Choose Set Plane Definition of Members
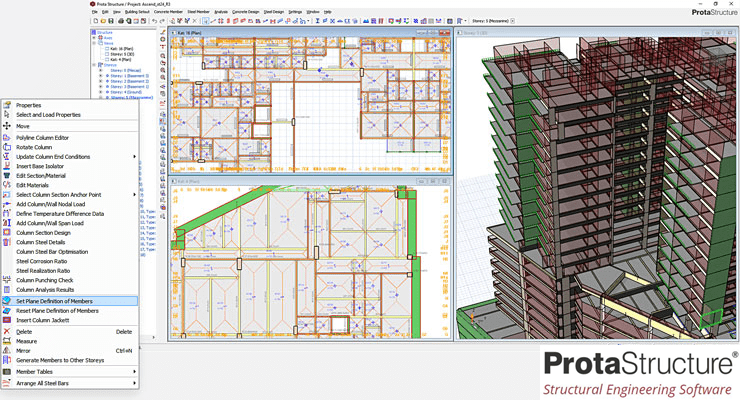This screenshot has height=400, width=740. 70,301
